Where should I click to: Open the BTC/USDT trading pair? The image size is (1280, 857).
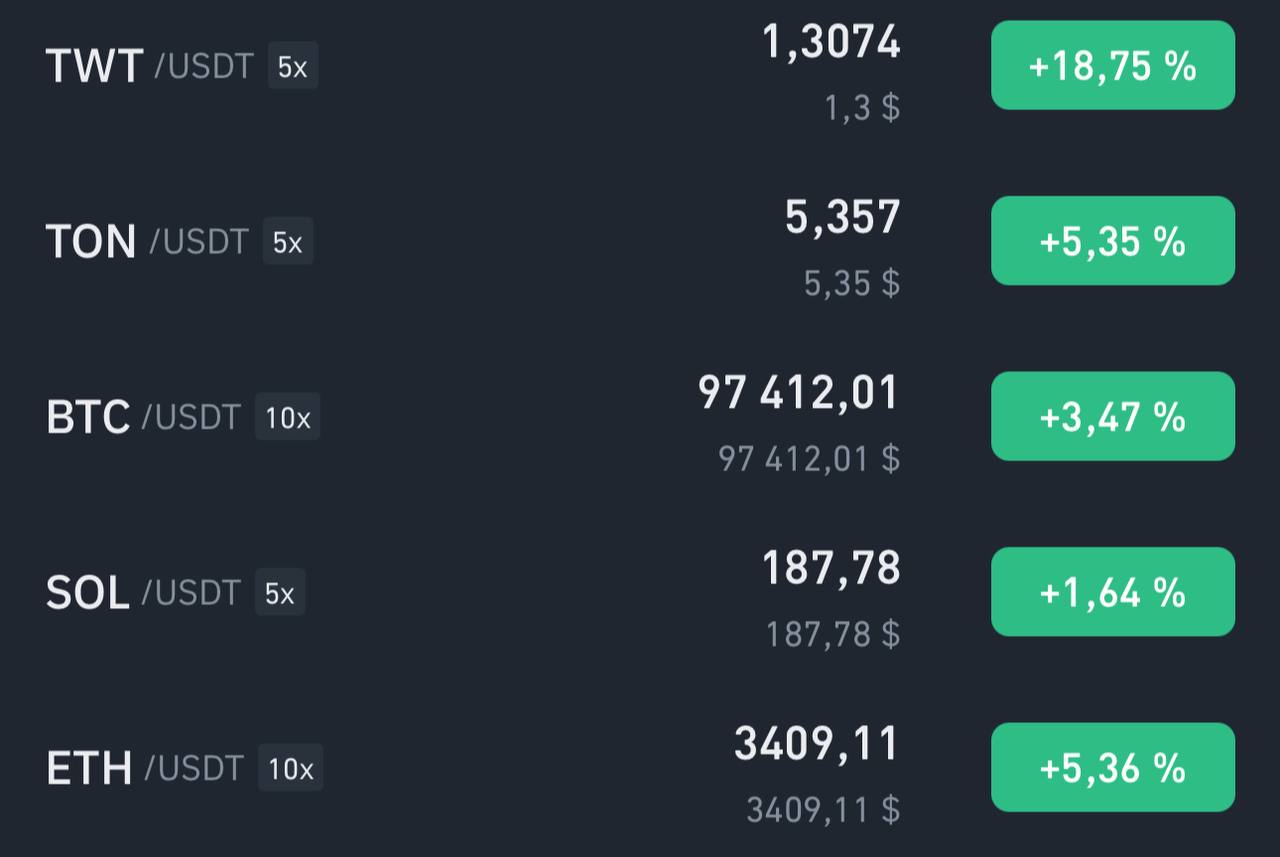pyautogui.click(x=640, y=417)
